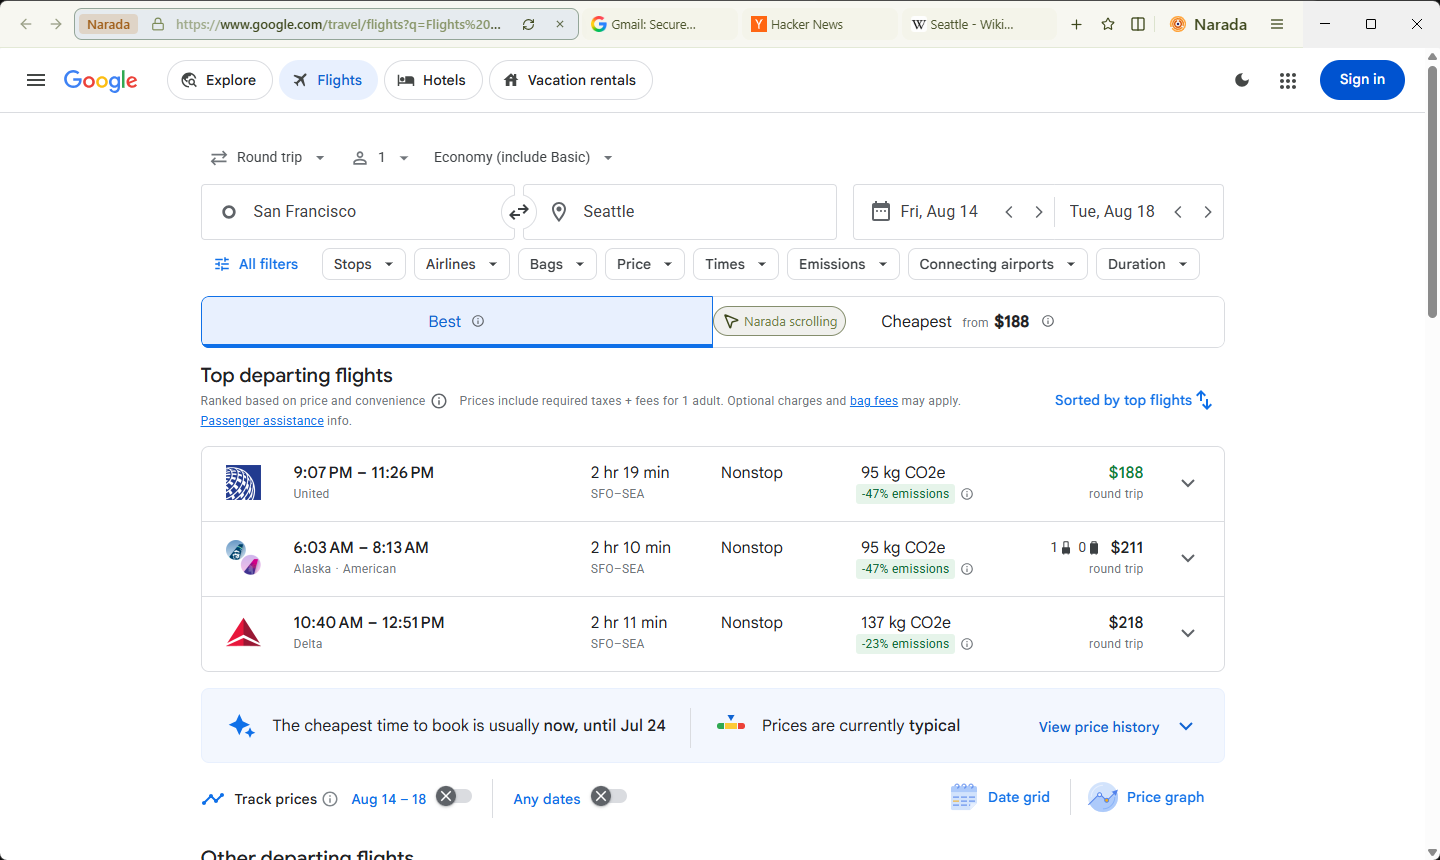Open Price filter dropdown
The height and width of the screenshot is (860, 1440).
645,264
